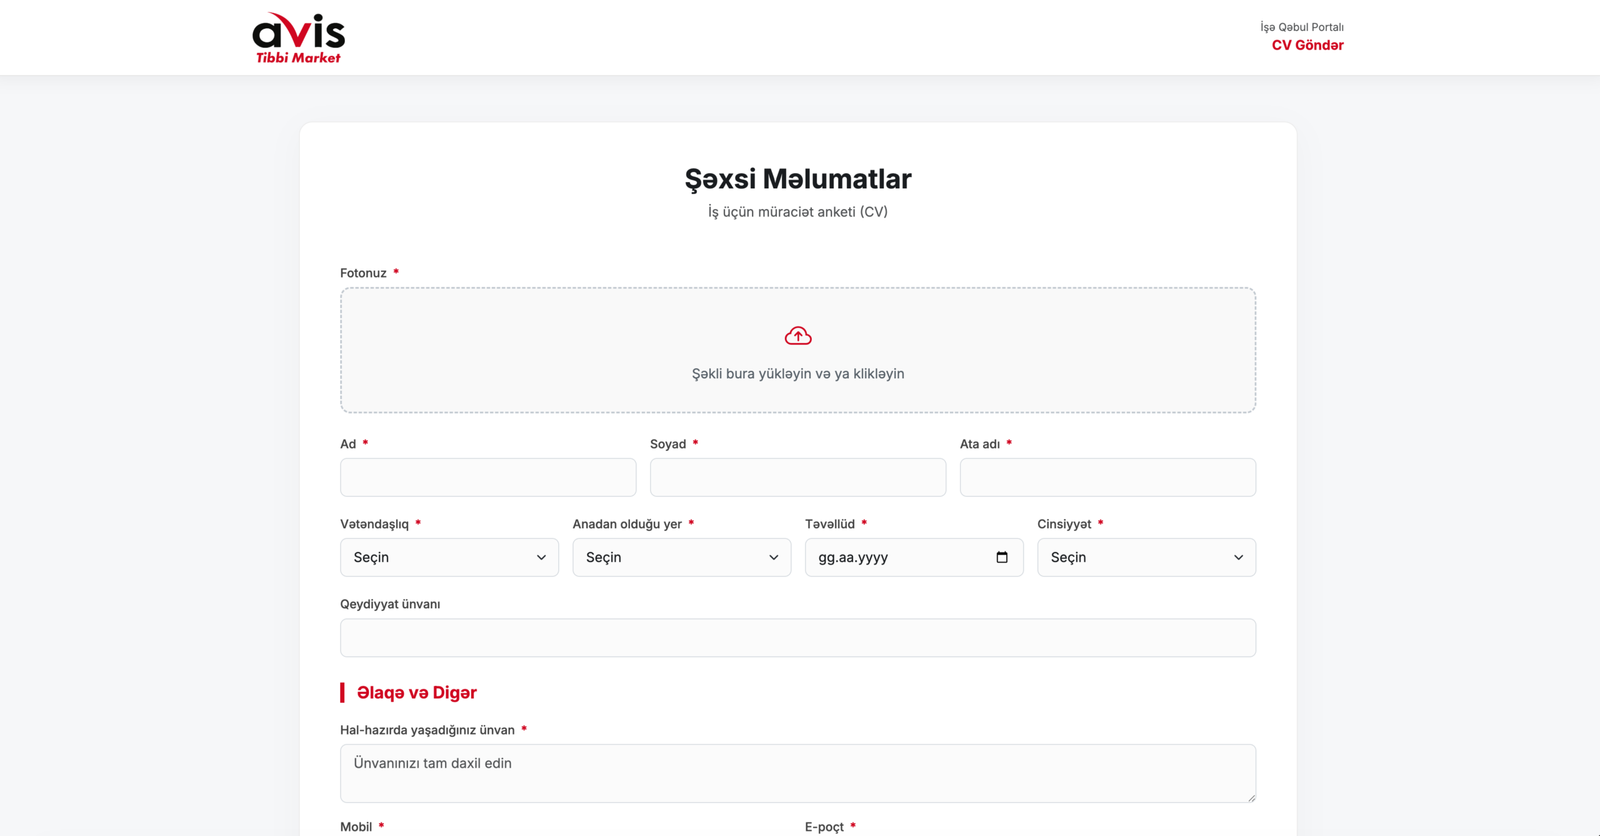
Task: Open the Anadan olduğu yer dropdown
Action: (x=681, y=557)
